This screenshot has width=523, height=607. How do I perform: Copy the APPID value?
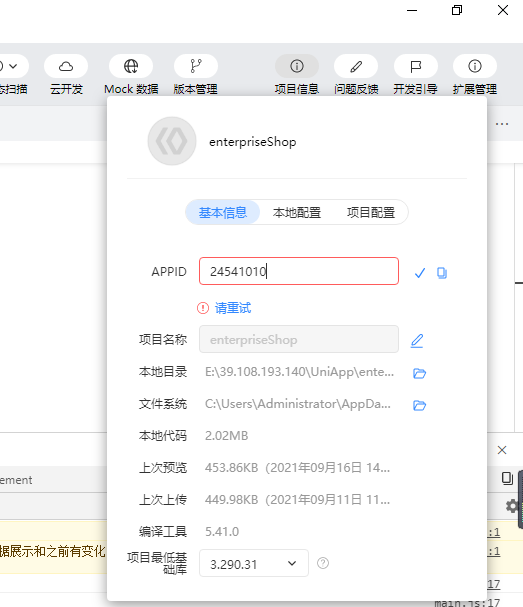coord(442,273)
